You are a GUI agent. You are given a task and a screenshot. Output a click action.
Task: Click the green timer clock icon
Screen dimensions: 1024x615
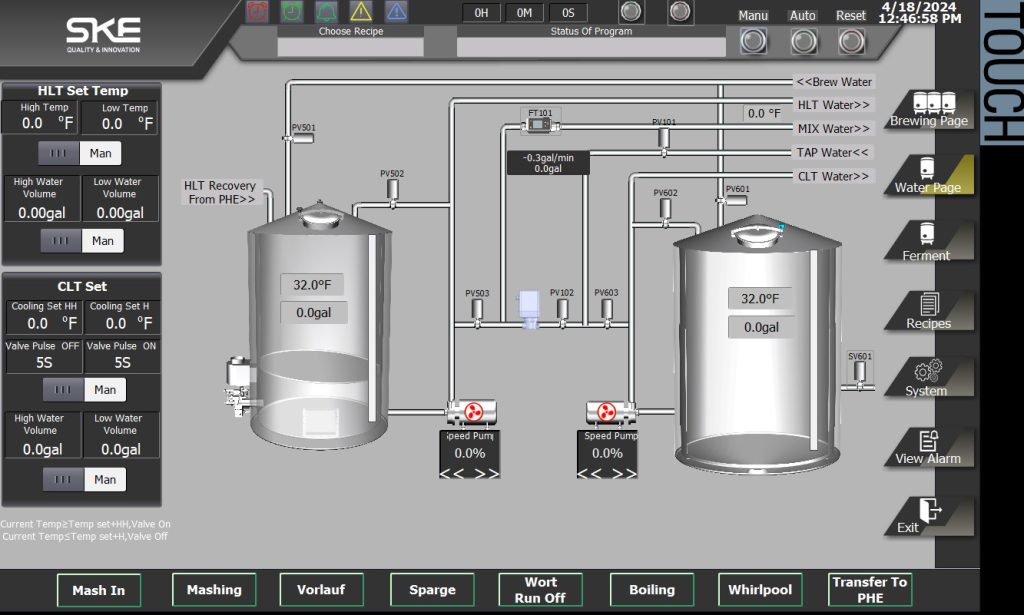(291, 12)
